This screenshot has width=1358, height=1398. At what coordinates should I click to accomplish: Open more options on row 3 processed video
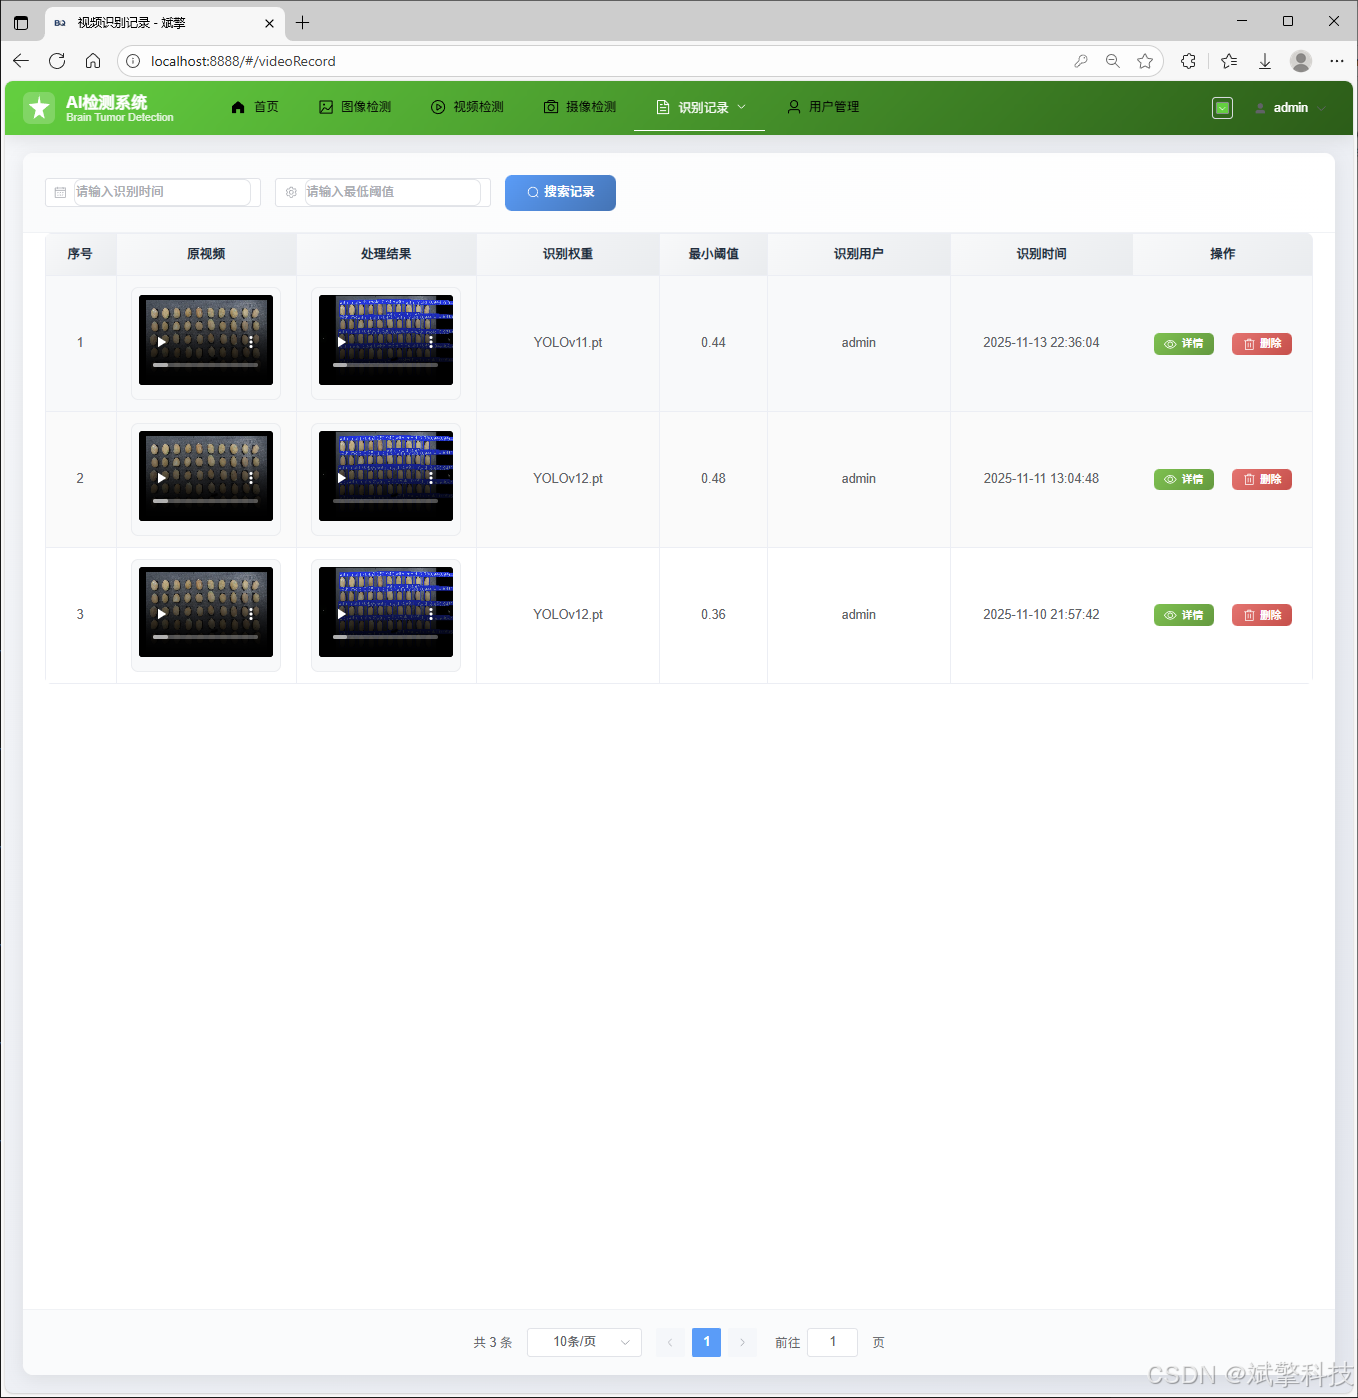[x=431, y=614]
